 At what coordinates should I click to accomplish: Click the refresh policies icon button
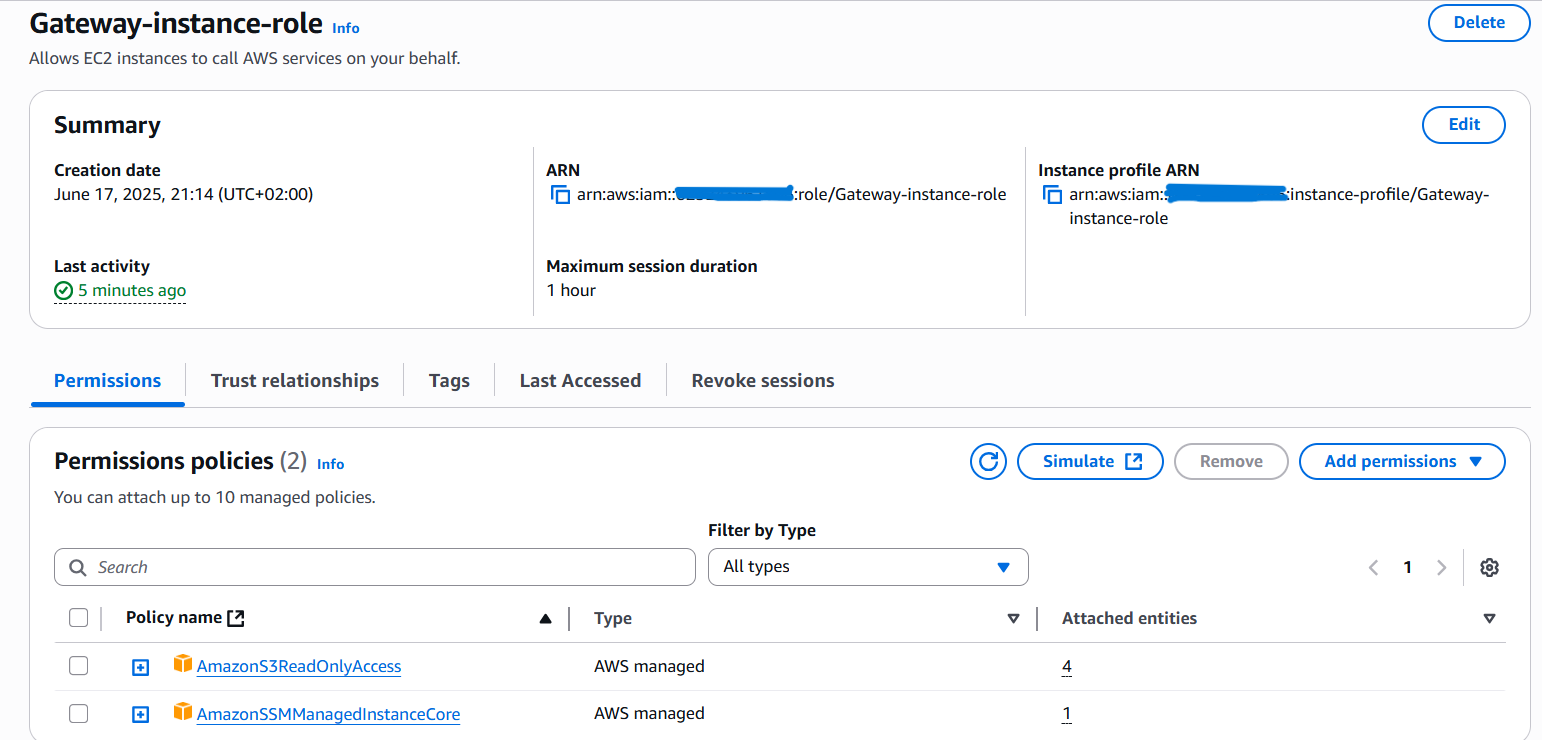pos(988,461)
